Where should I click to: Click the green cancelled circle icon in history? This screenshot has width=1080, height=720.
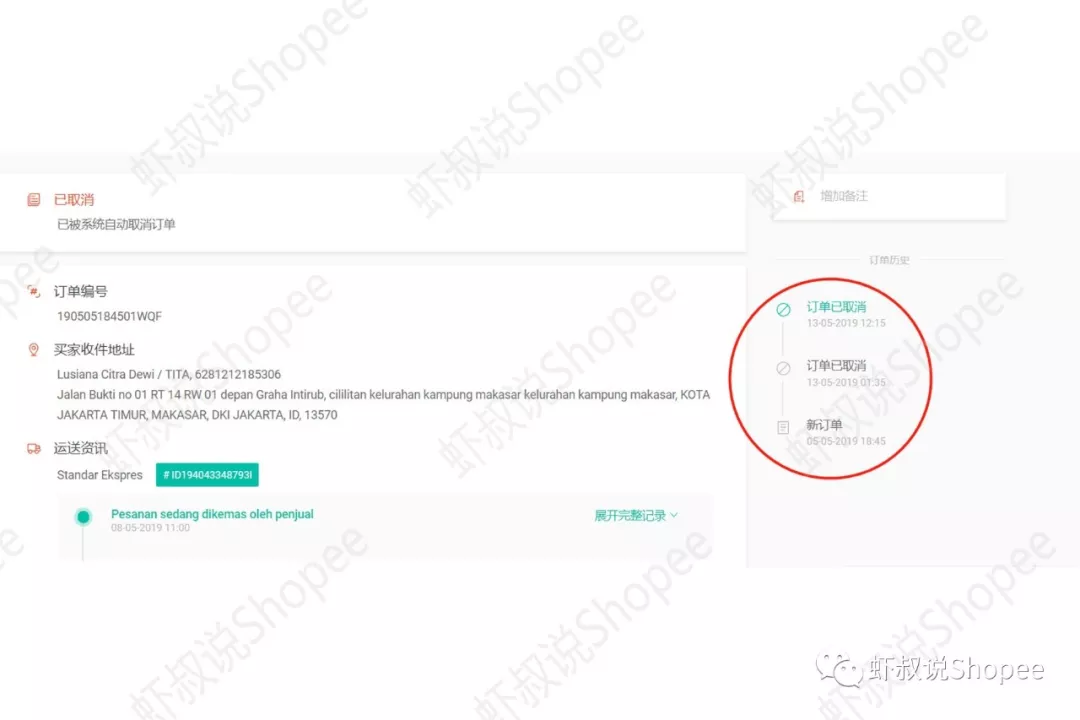[x=783, y=310]
